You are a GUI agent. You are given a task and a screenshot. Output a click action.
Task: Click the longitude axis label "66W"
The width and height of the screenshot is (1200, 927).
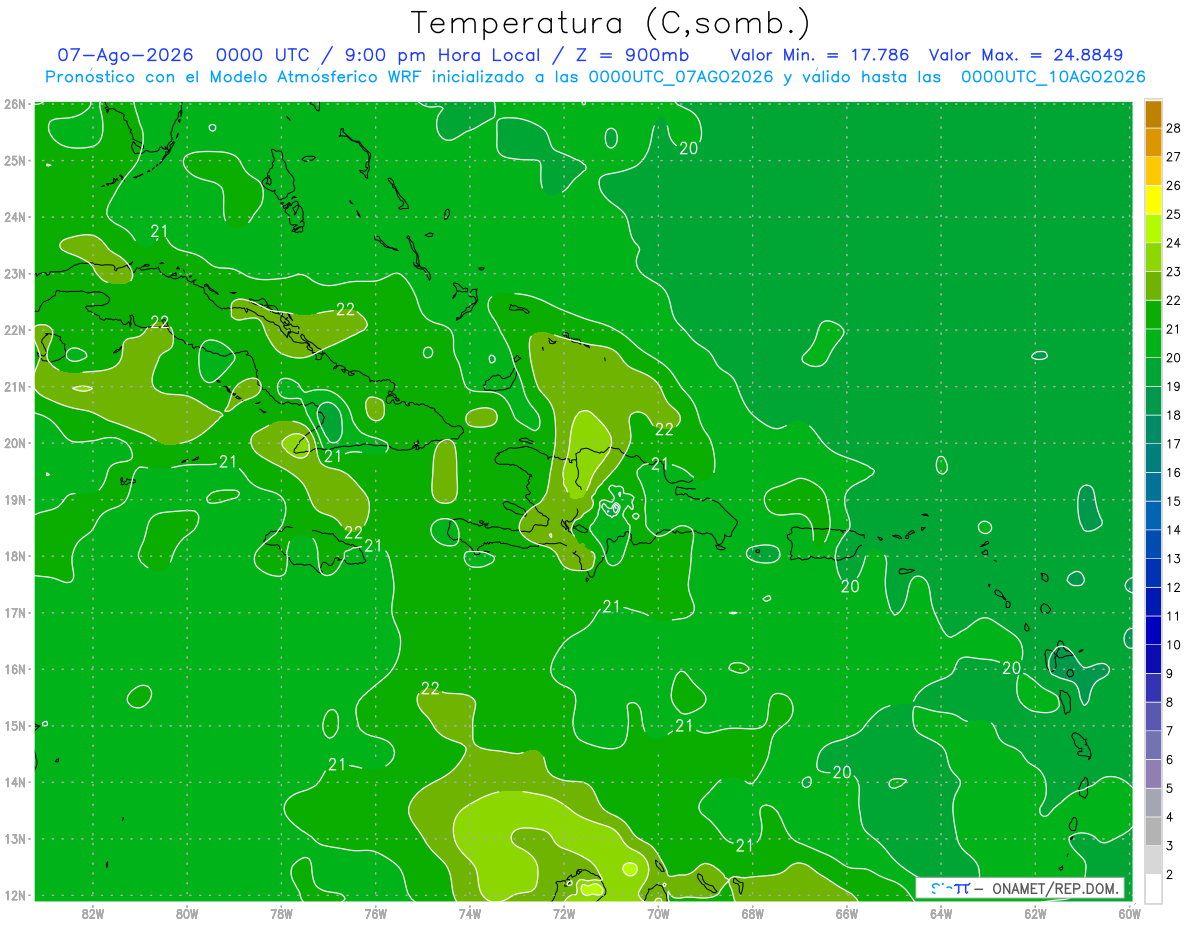pyautogui.click(x=846, y=913)
